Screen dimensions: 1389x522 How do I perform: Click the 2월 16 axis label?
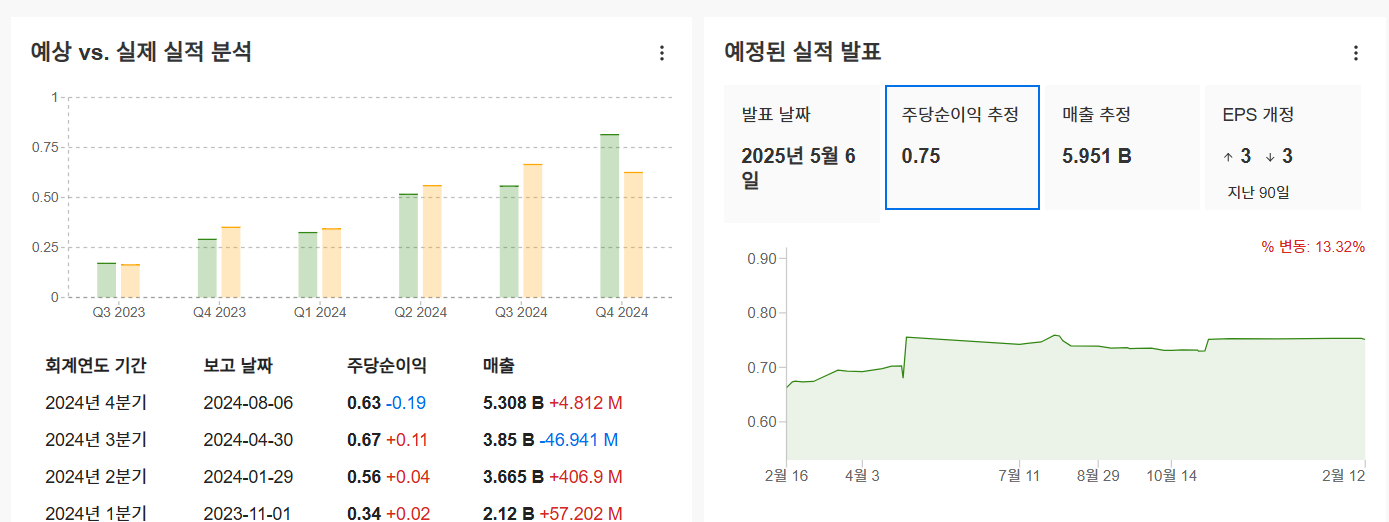pos(786,475)
